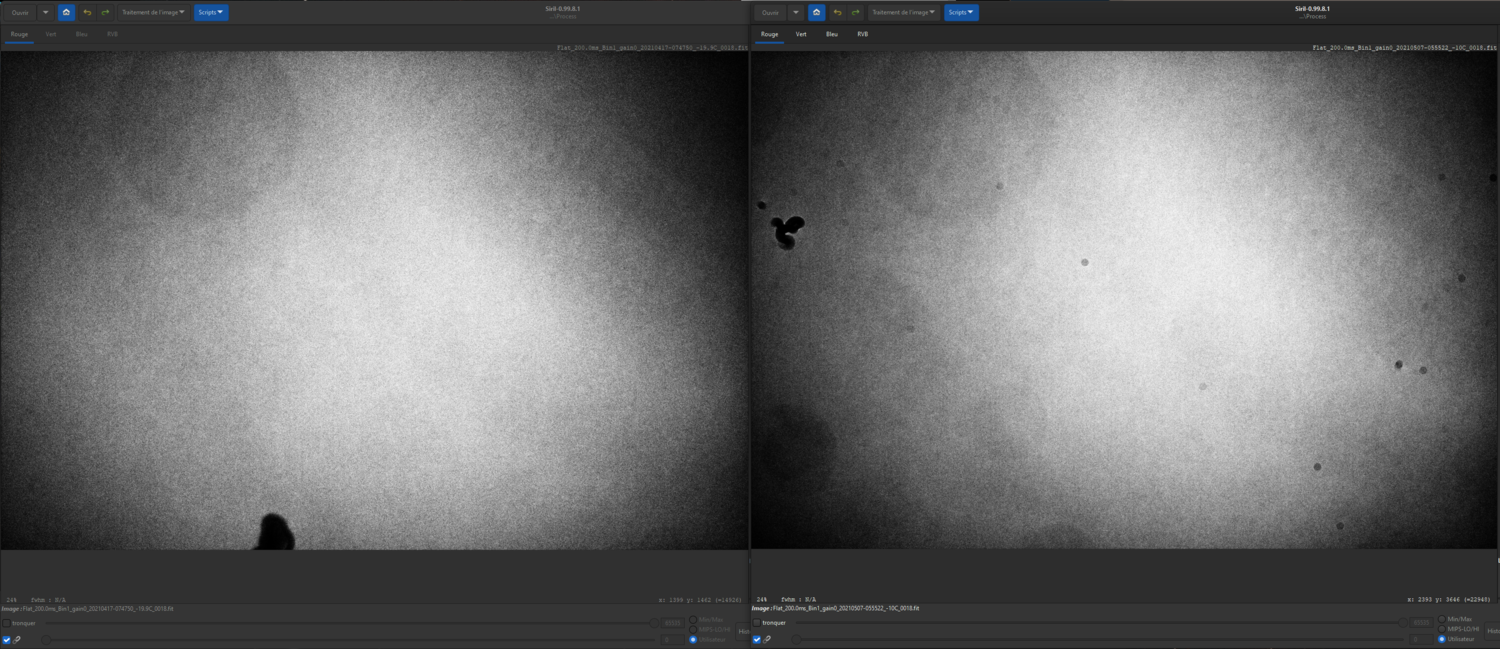Screen dimensions: 1500x649
Task: Select Bleu tab in left window
Action: tap(81, 34)
